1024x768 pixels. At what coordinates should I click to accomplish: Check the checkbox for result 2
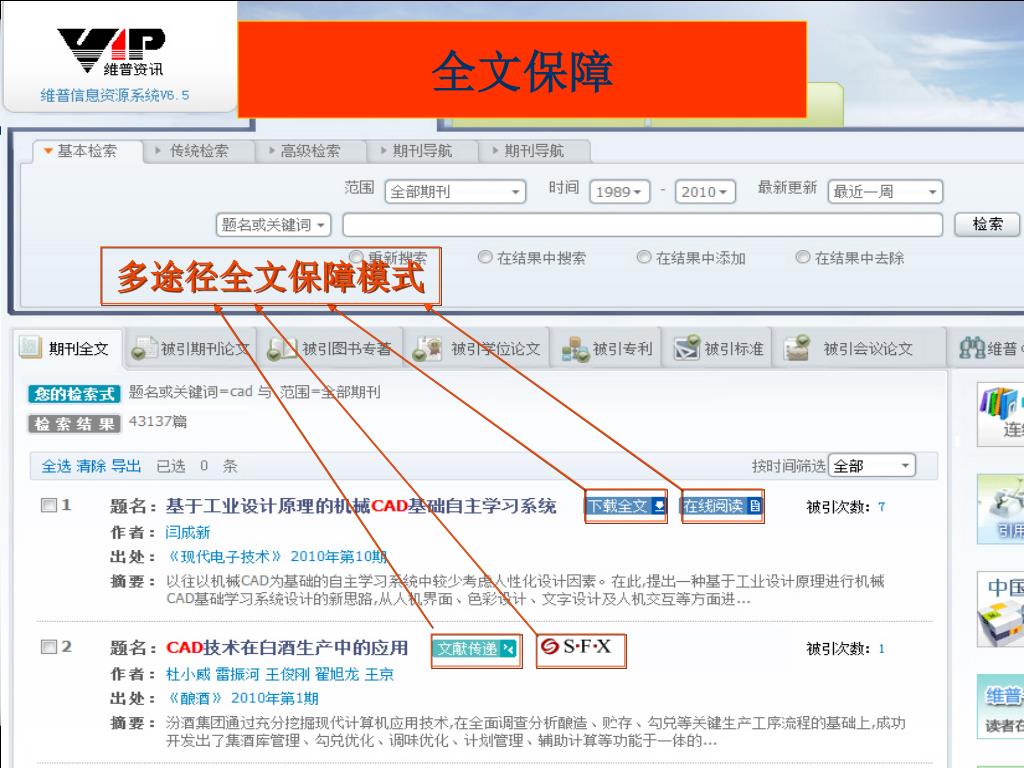pos(48,647)
